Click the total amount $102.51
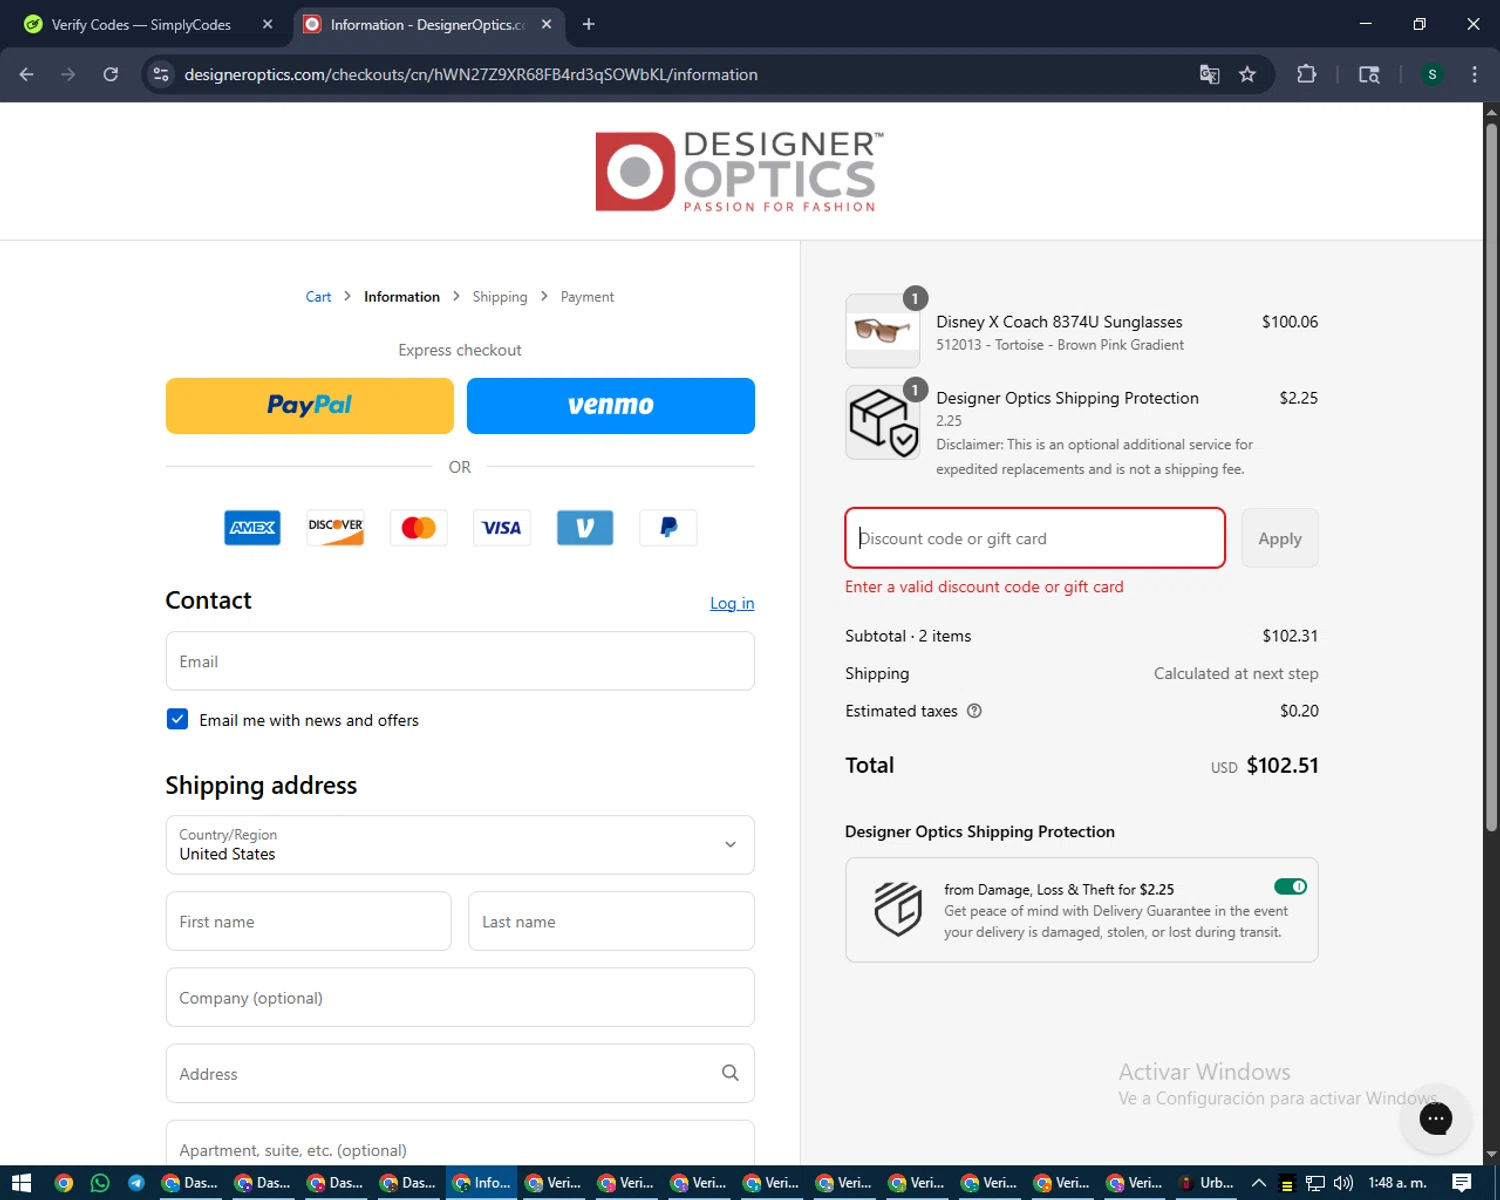 [1282, 765]
